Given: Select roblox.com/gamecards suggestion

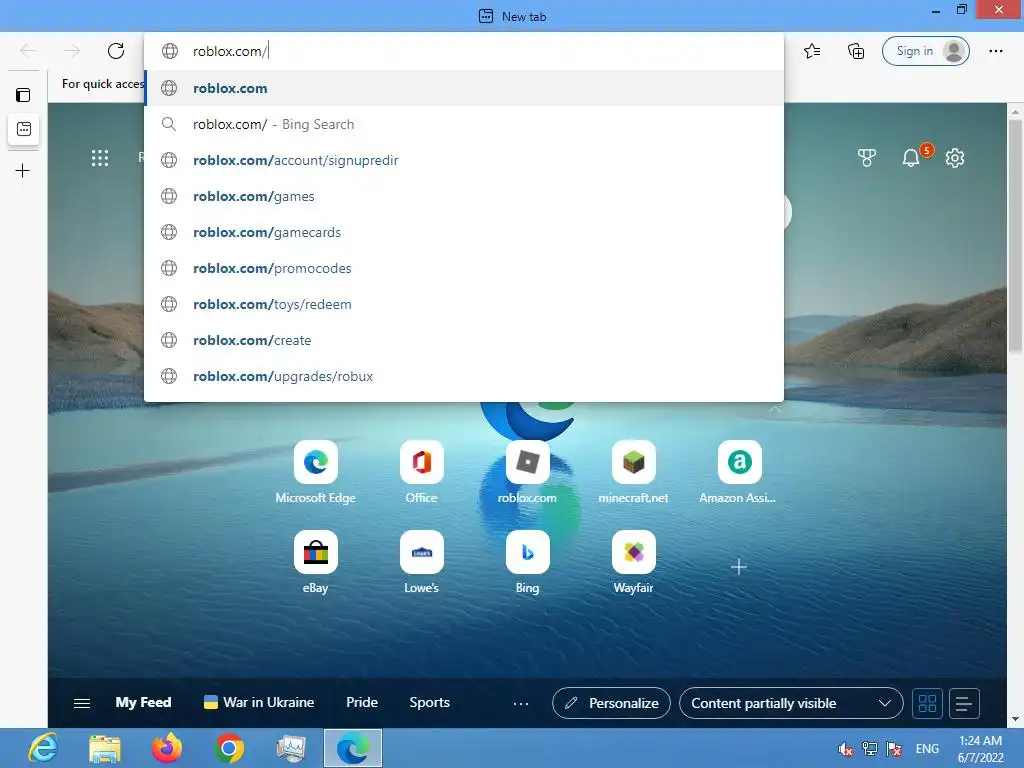Looking at the screenshot, I should point(464,232).
